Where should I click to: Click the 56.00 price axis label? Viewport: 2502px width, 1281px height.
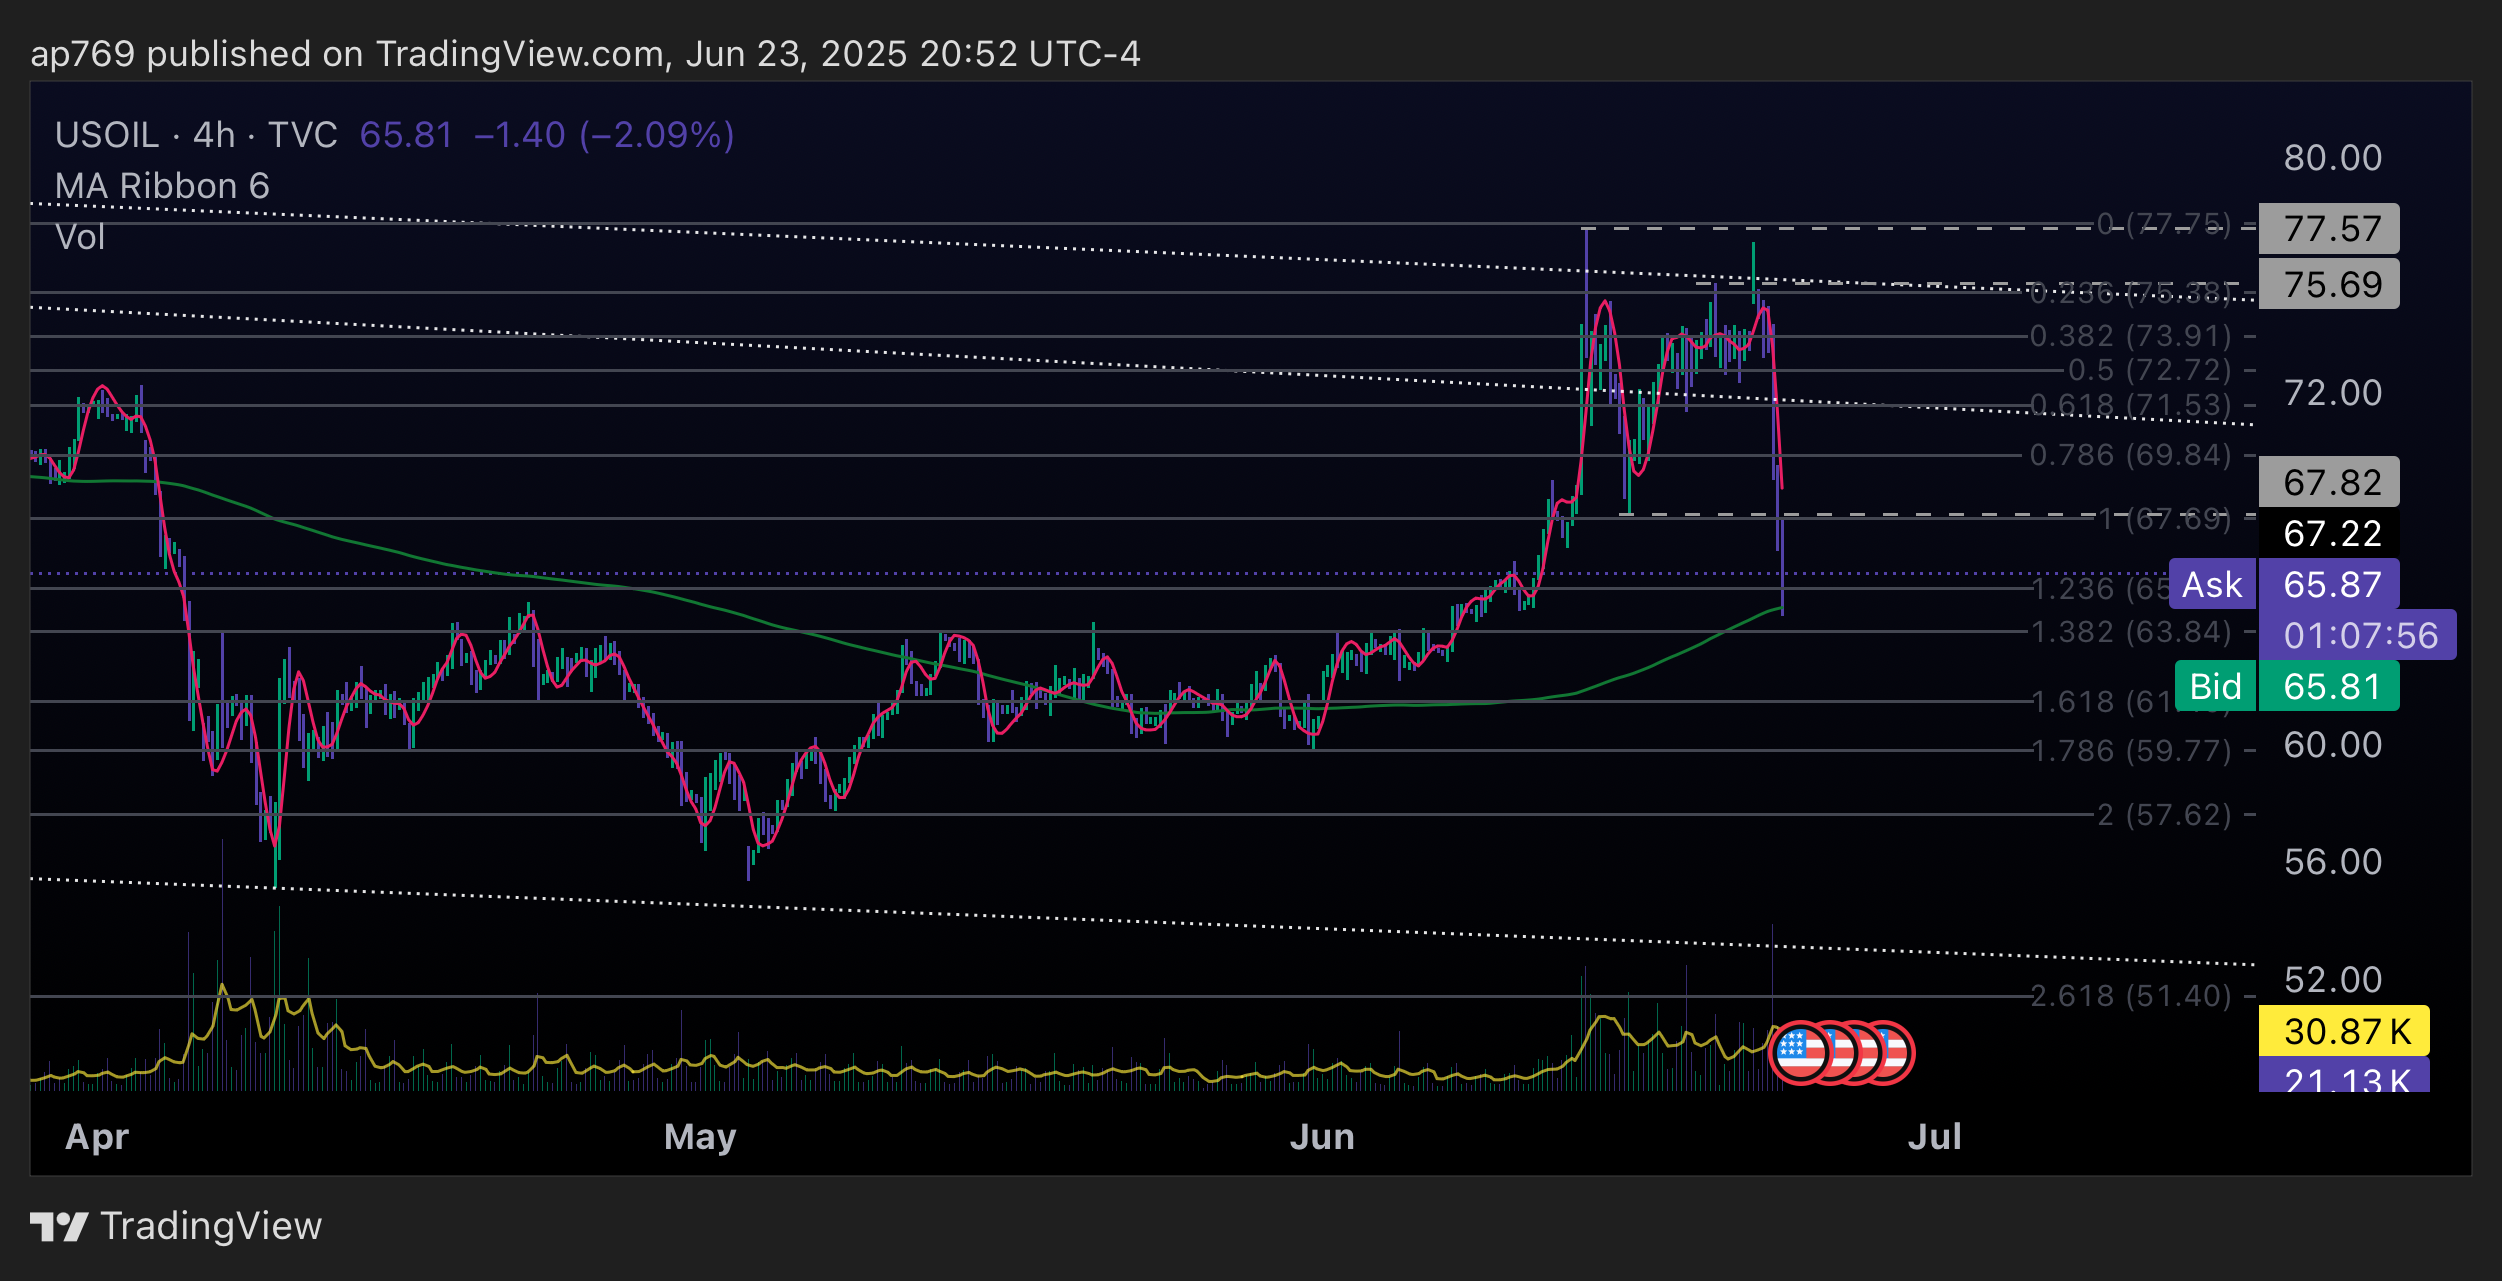tap(2333, 862)
